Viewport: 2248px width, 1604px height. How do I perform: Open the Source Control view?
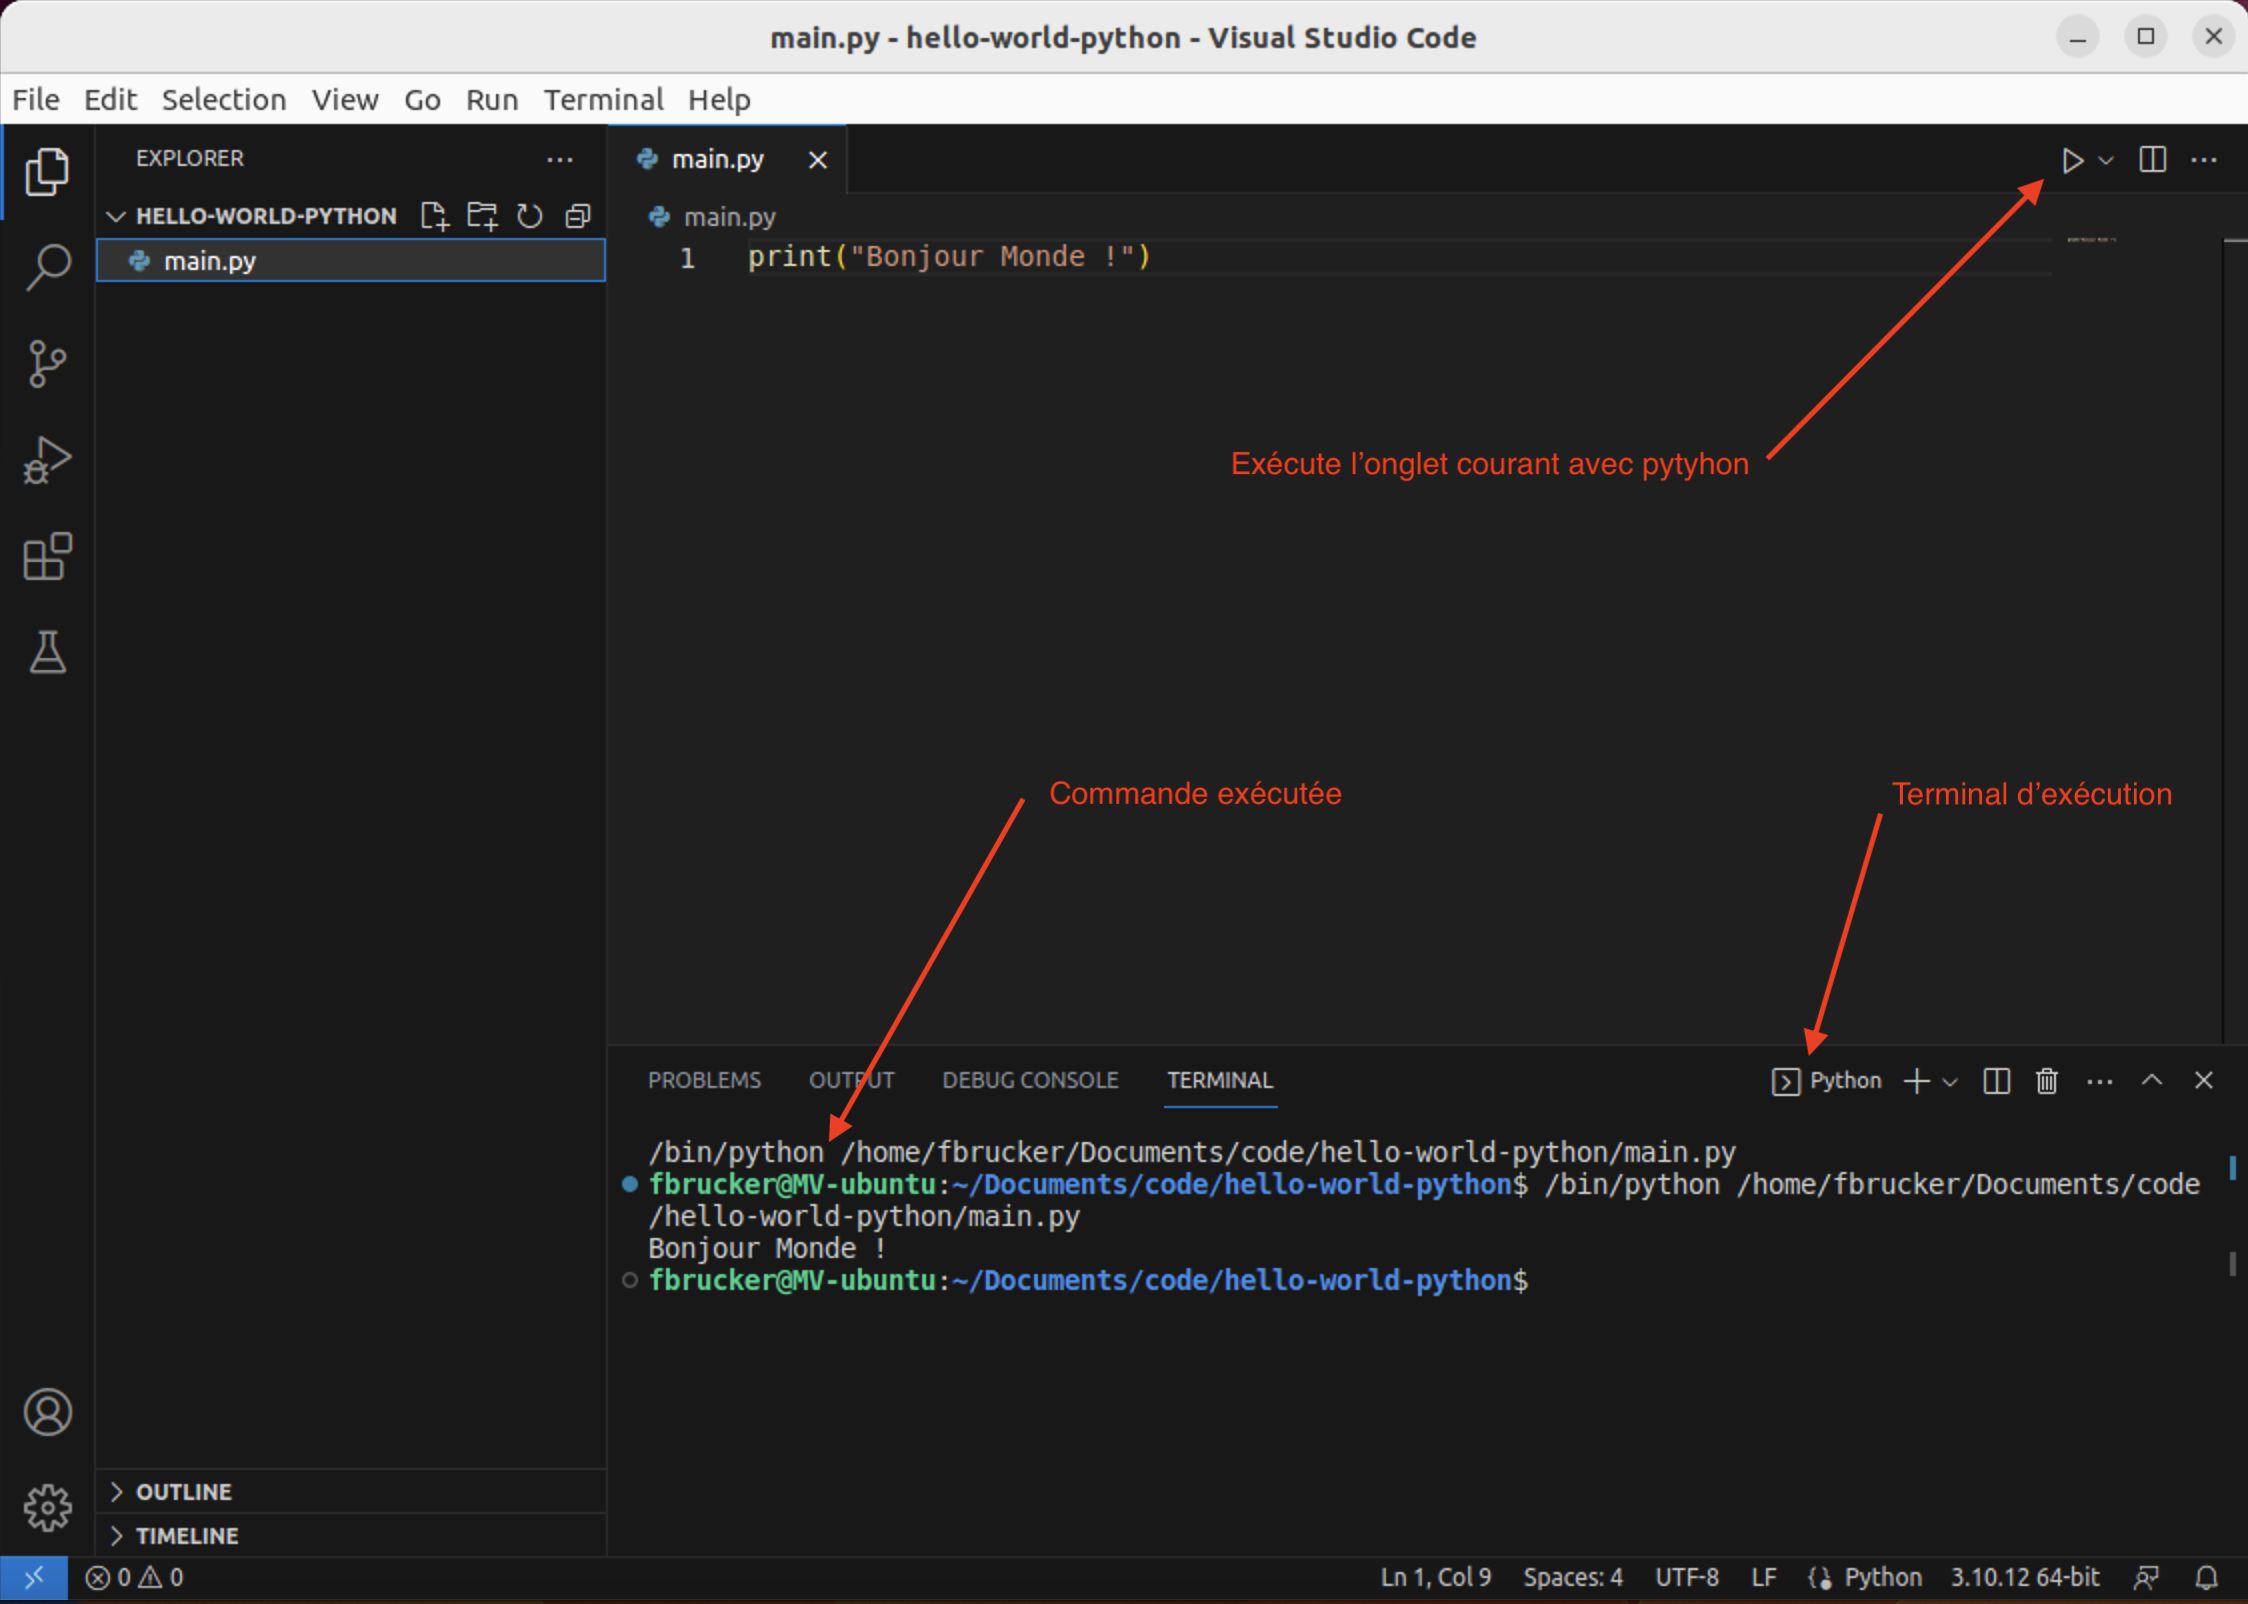pyautogui.click(x=47, y=364)
